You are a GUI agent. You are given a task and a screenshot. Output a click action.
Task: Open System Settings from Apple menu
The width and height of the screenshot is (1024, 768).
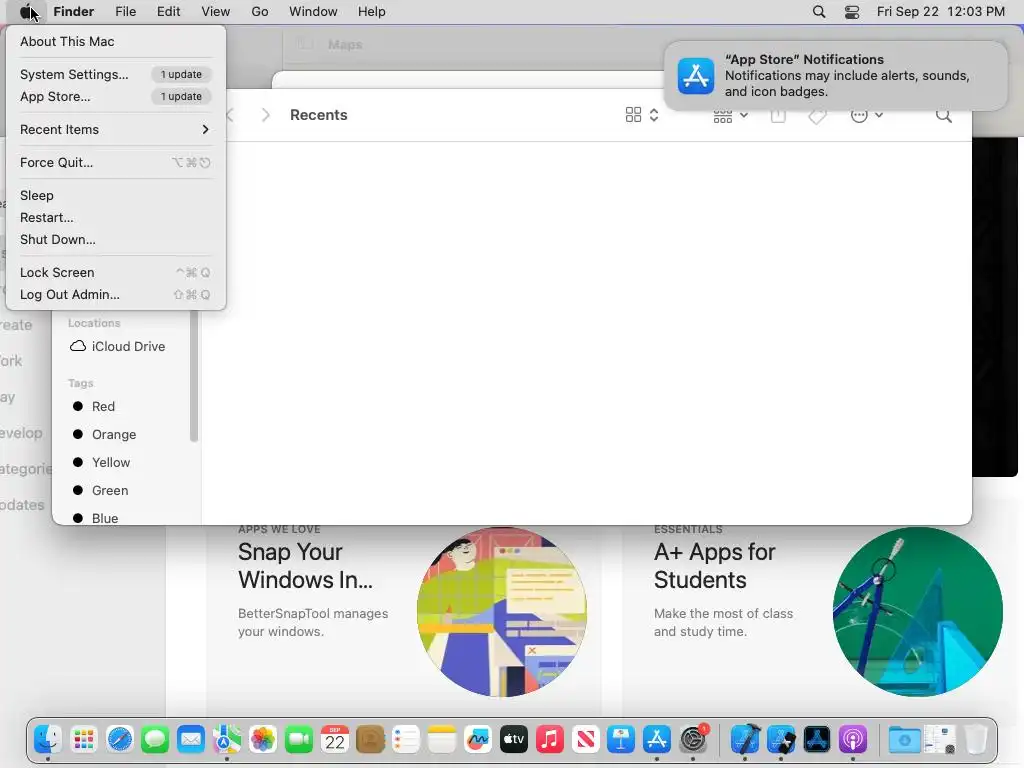(116, 74)
